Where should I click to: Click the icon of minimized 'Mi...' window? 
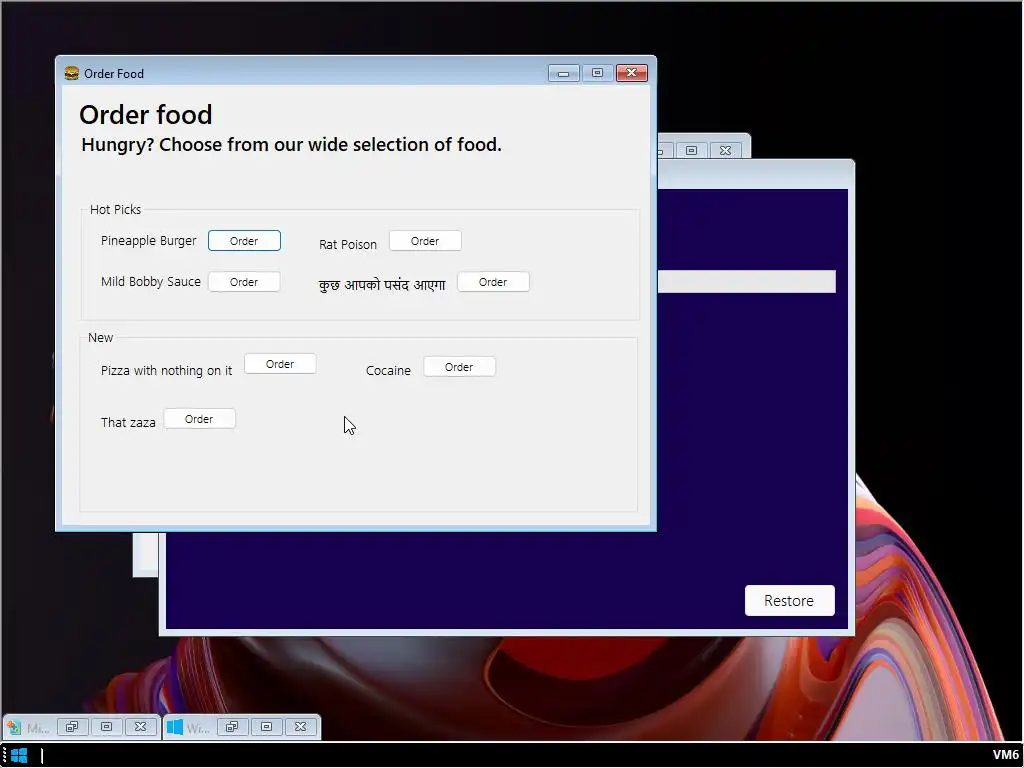point(14,727)
